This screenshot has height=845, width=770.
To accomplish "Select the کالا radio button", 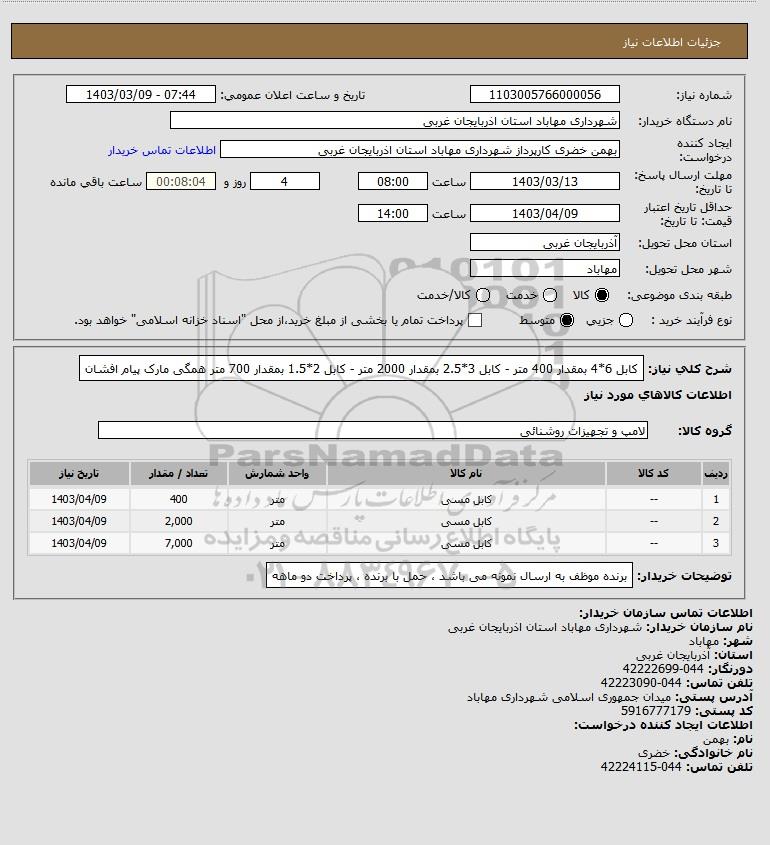I will (602, 295).
